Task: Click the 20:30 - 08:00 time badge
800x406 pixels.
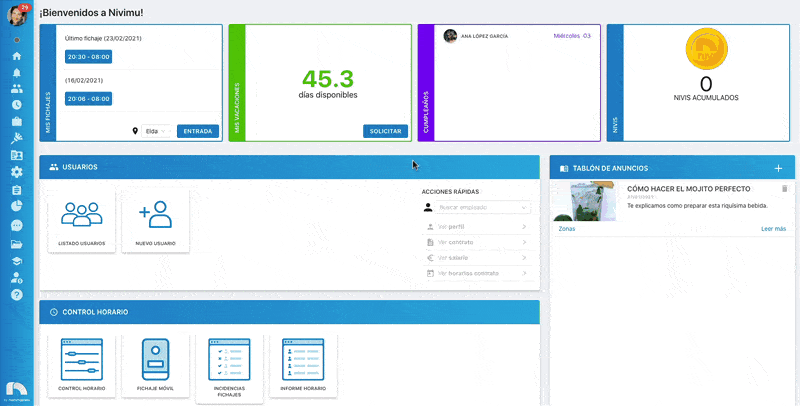Action: pyautogui.click(x=88, y=57)
